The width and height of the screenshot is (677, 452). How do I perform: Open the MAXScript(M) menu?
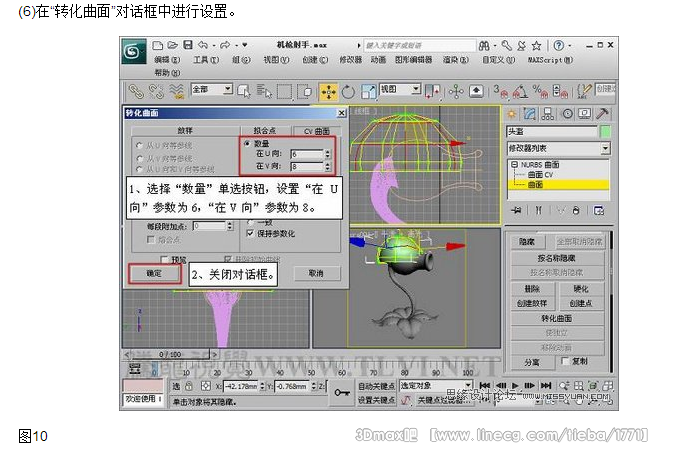point(550,60)
